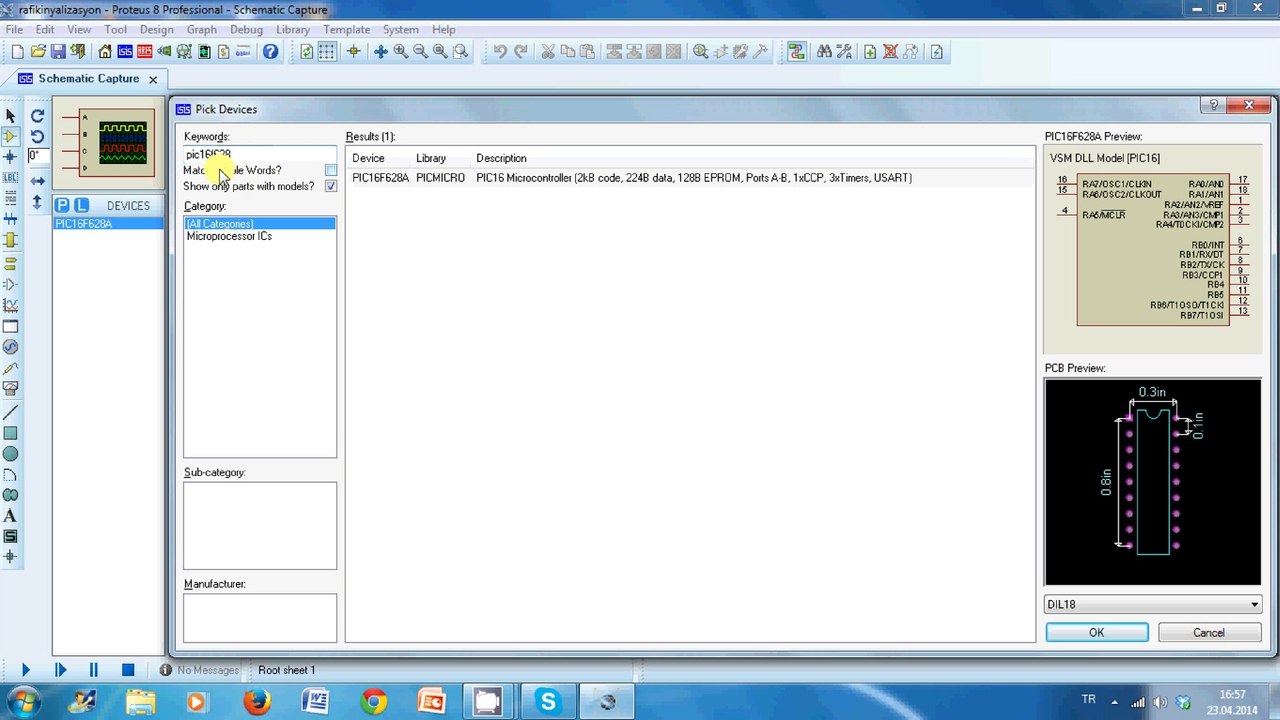1280x720 pixels.
Task: Click the PCB Preview footprint image
Action: pos(1153,482)
